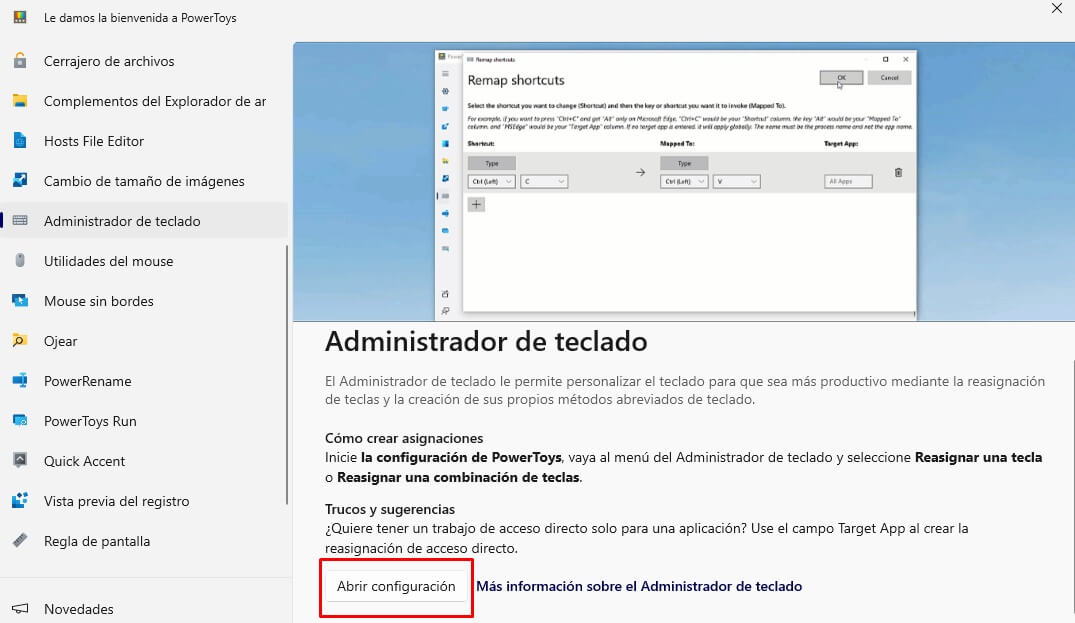Click the Cambio de tamaño de imágenes icon
1075x623 pixels.
(x=20, y=180)
